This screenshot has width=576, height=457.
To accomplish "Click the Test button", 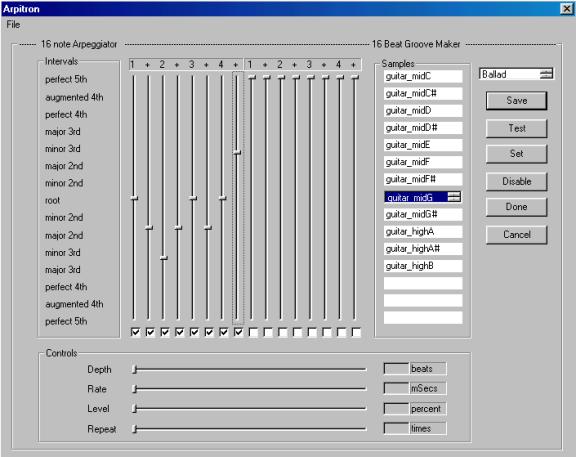I will pyautogui.click(x=516, y=128).
